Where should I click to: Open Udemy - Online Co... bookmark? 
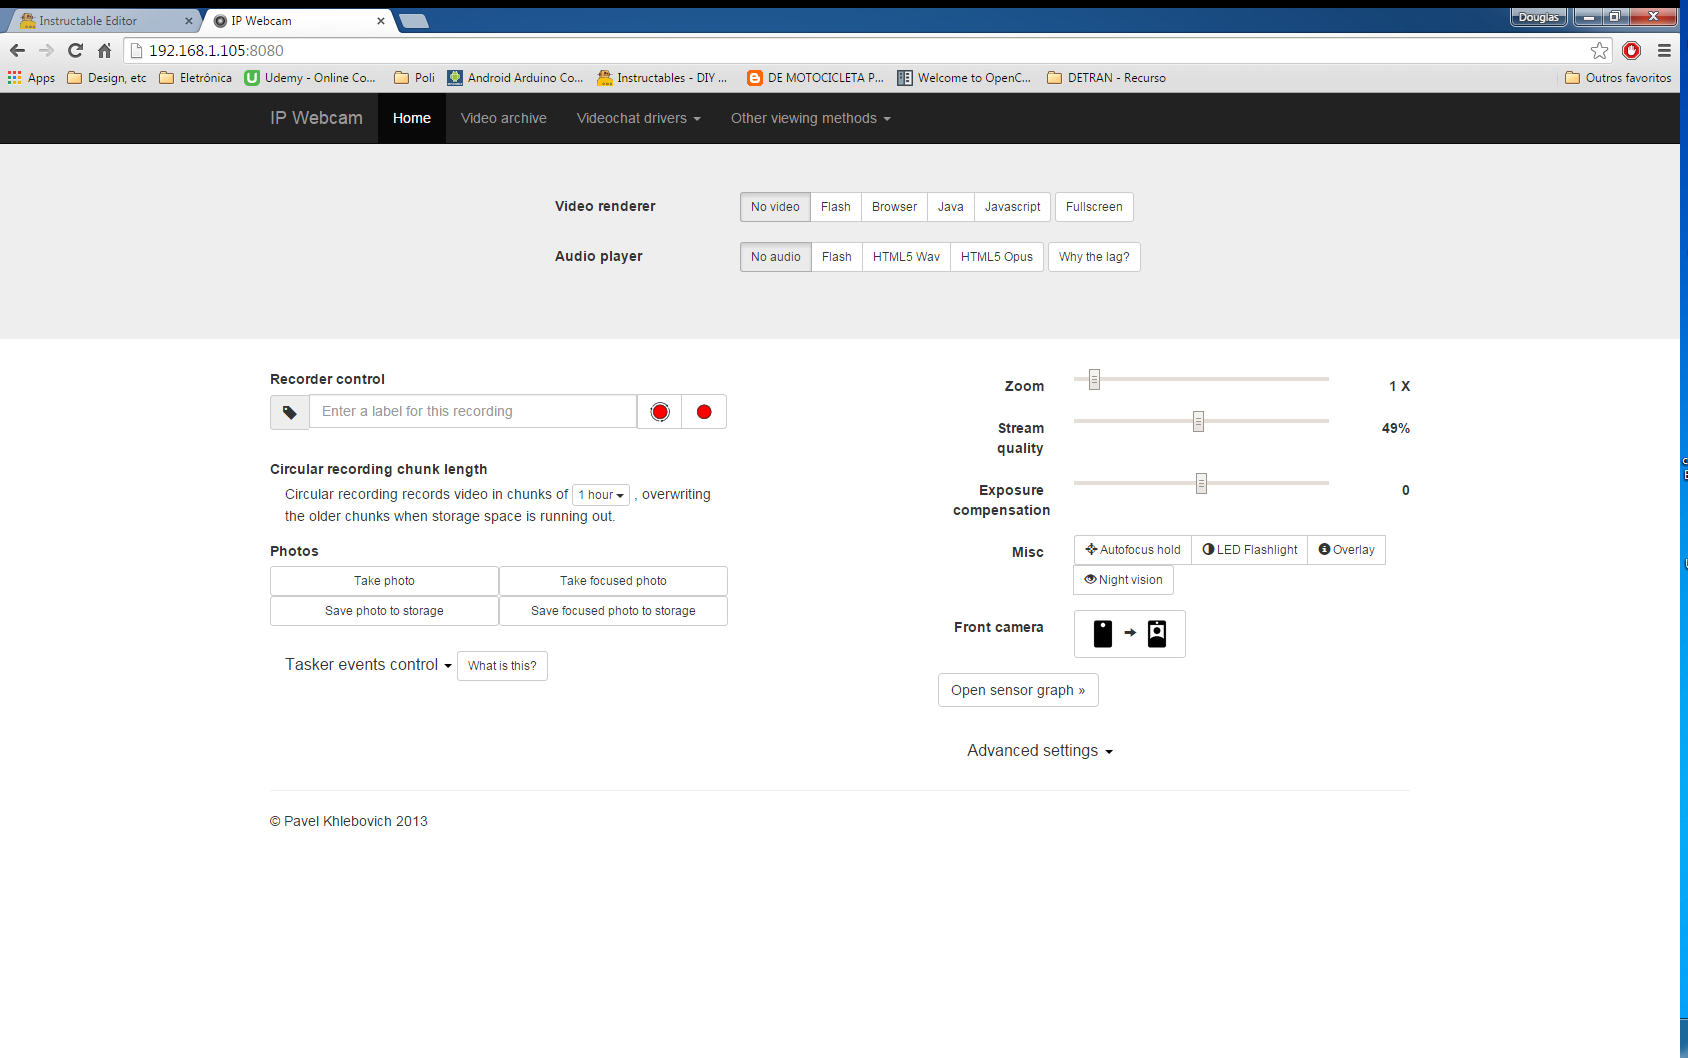(310, 77)
